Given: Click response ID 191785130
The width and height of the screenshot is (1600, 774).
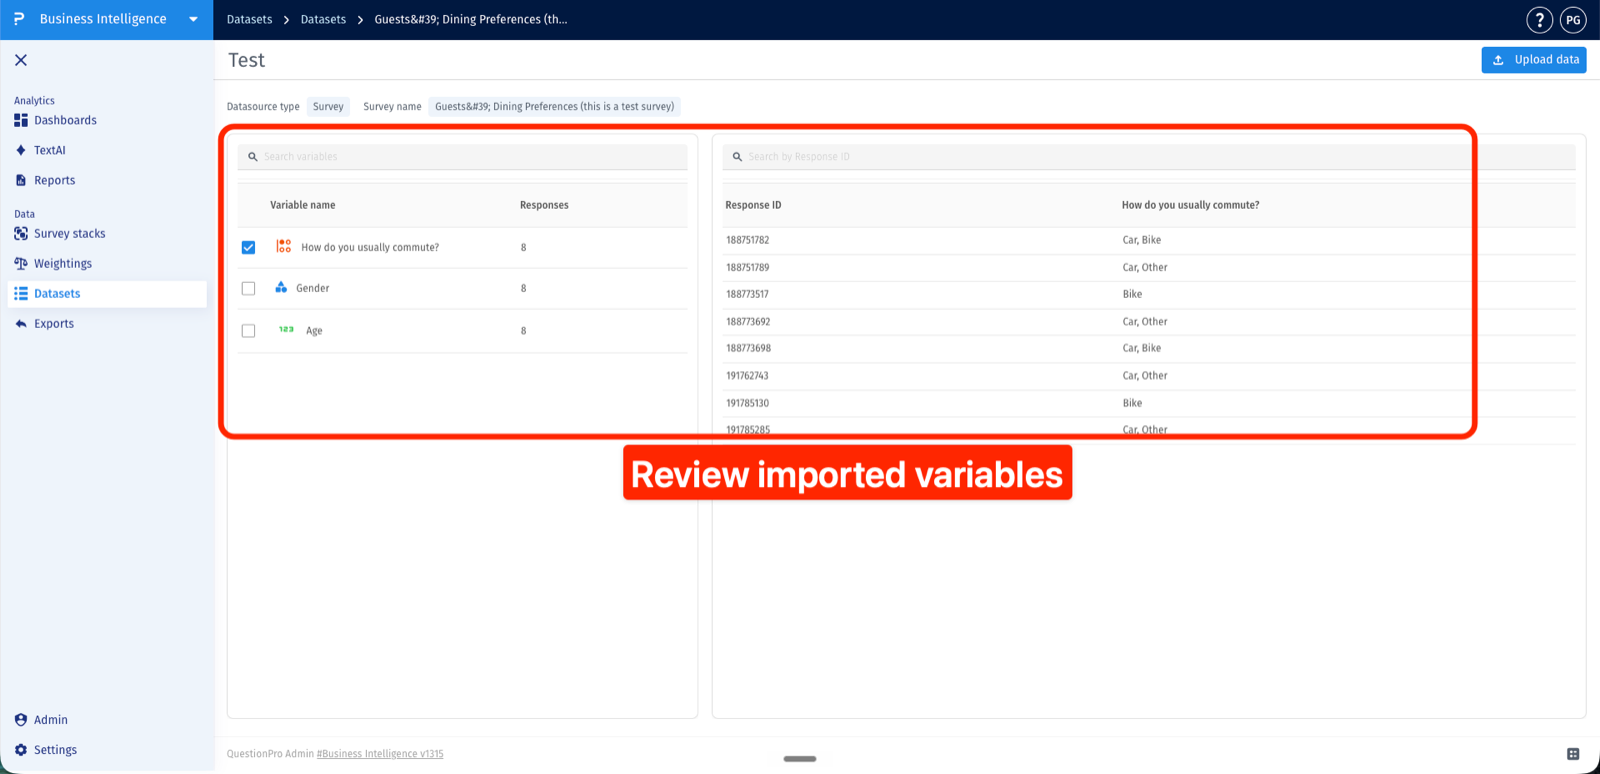Looking at the screenshot, I should [747, 403].
